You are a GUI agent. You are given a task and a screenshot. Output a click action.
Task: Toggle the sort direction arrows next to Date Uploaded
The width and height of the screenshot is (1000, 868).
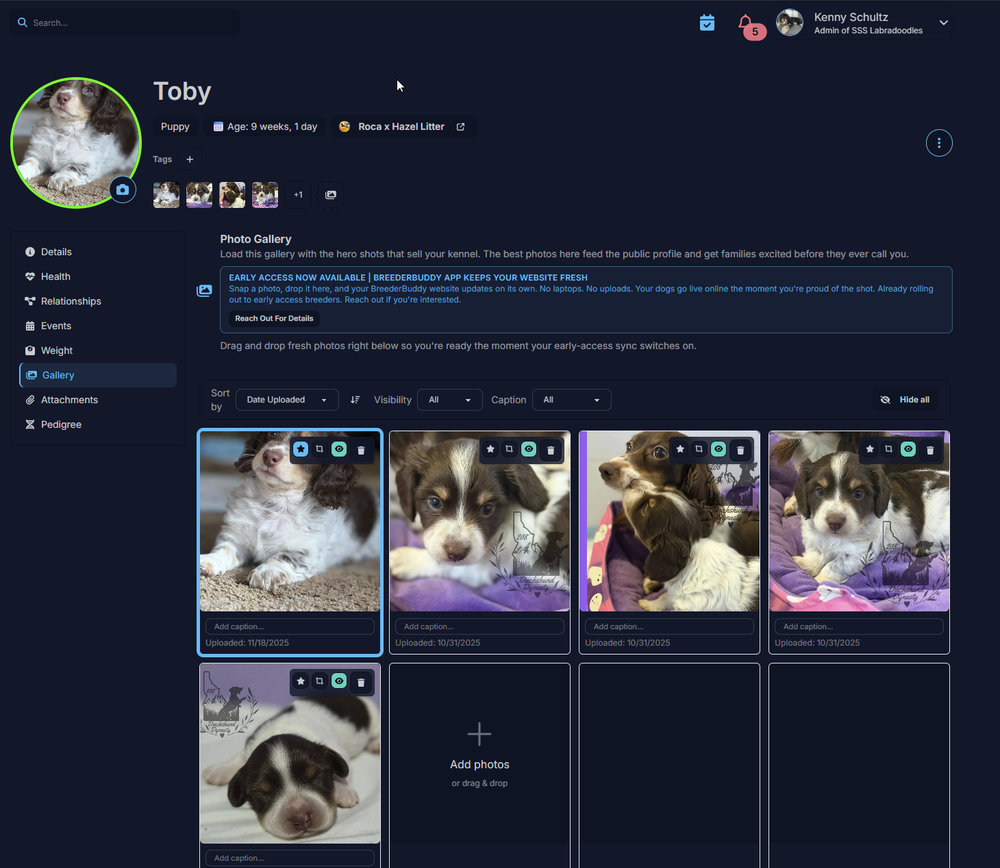pyautogui.click(x=355, y=399)
